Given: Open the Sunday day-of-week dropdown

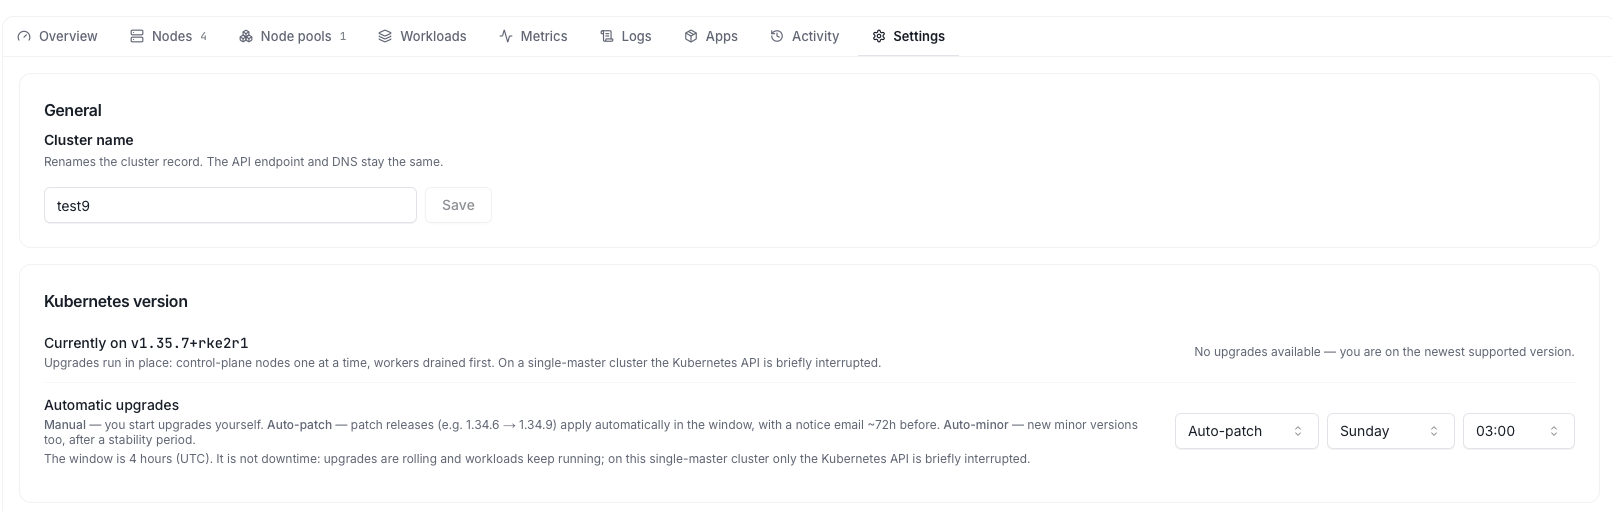Looking at the screenshot, I should [x=1391, y=431].
